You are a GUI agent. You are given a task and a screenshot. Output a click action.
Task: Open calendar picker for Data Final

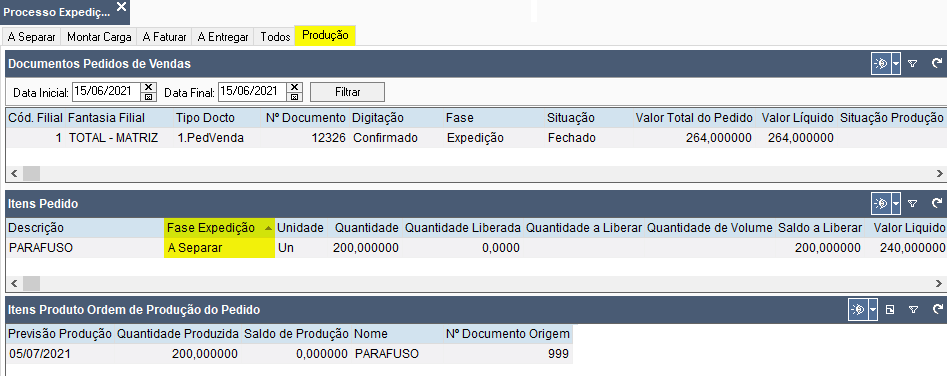(x=294, y=97)
